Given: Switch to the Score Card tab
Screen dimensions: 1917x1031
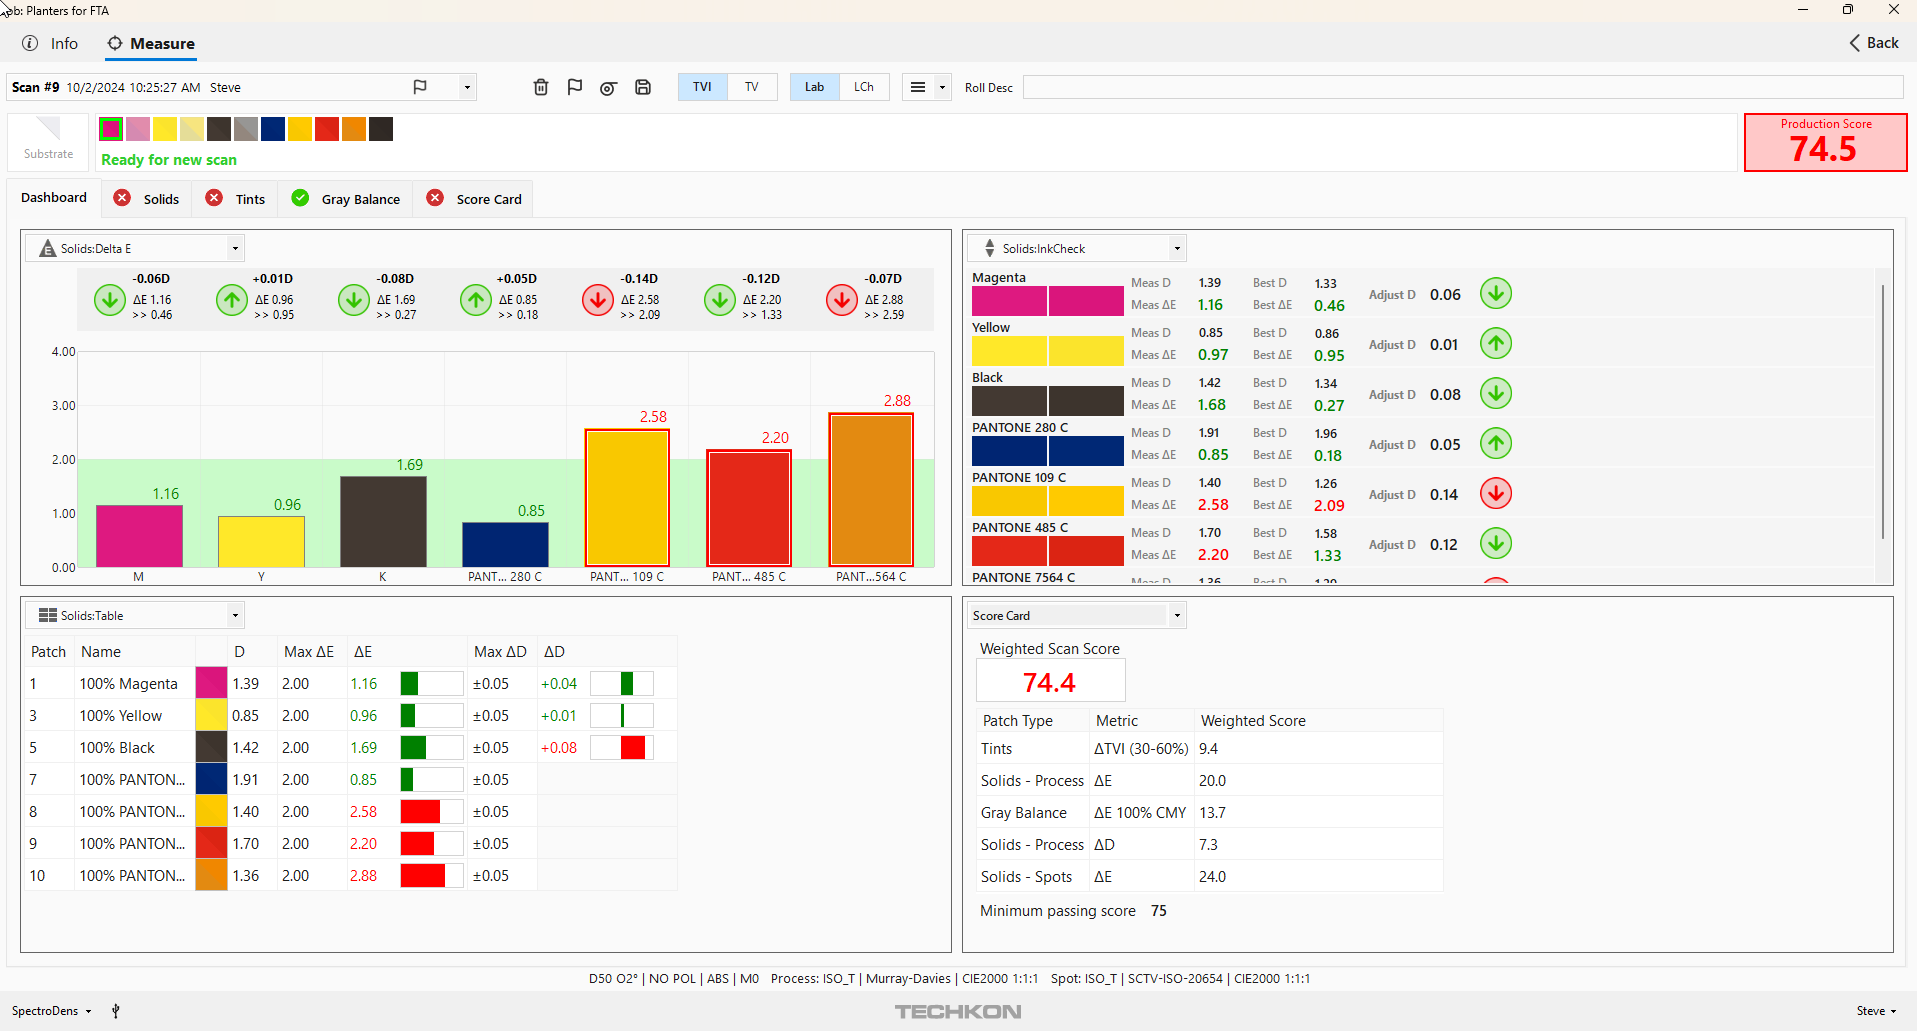Looking at the screenshot, I should [475, 199].
